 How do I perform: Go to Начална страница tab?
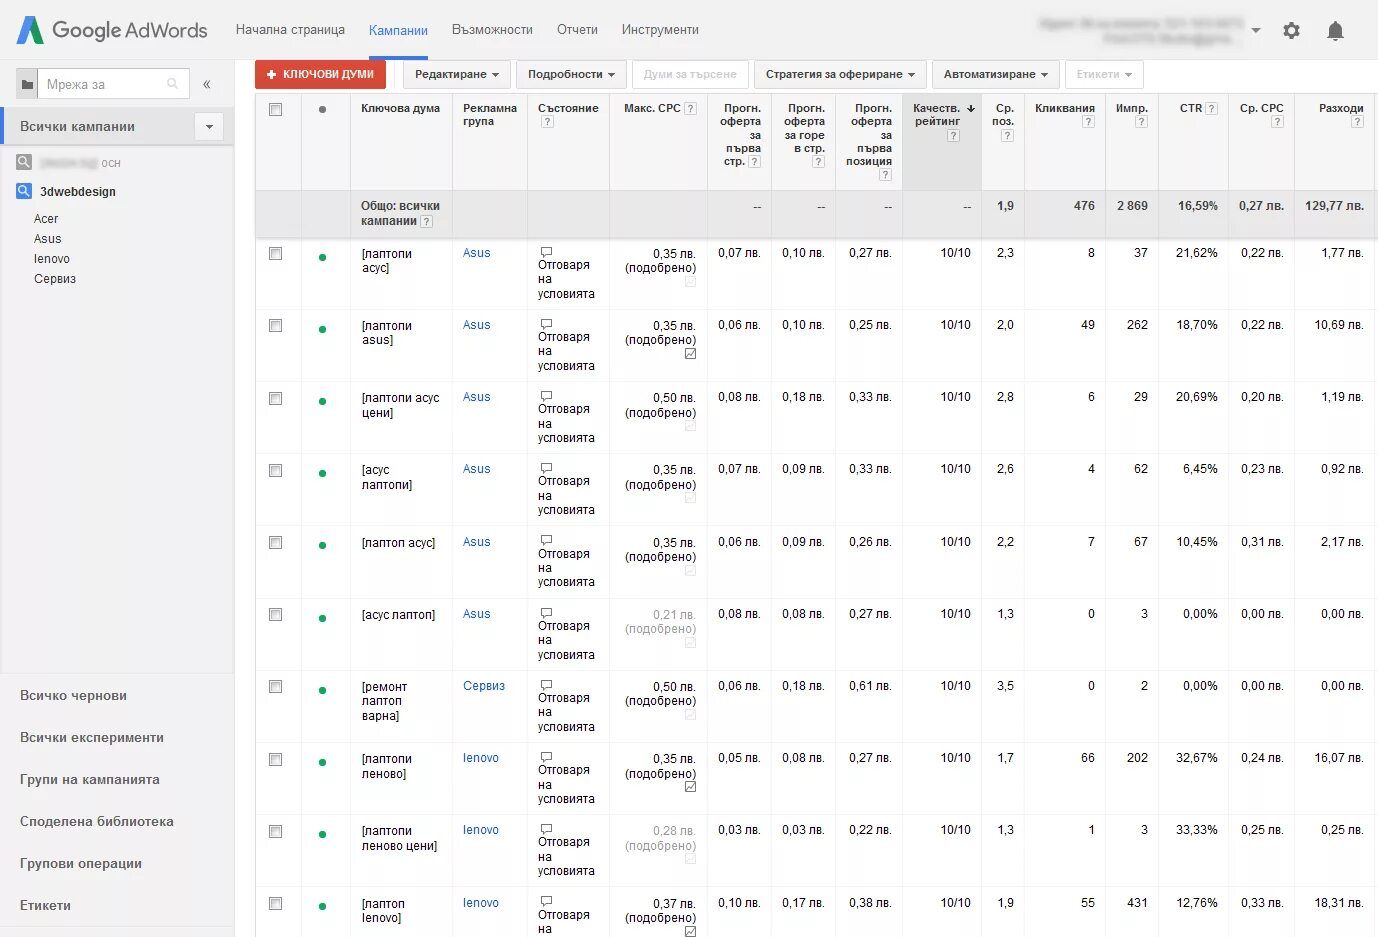pyautogui.click(x=290, y=30)
